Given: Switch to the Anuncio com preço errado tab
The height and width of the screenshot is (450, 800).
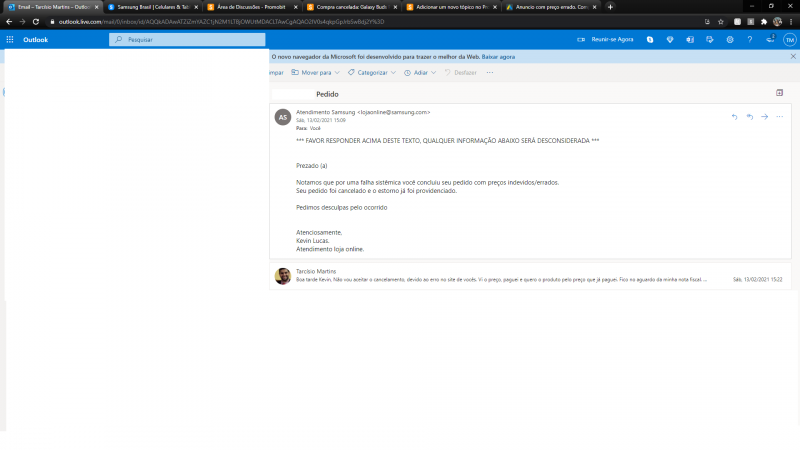Looking at the screenshot, I should tap(551, 7).
